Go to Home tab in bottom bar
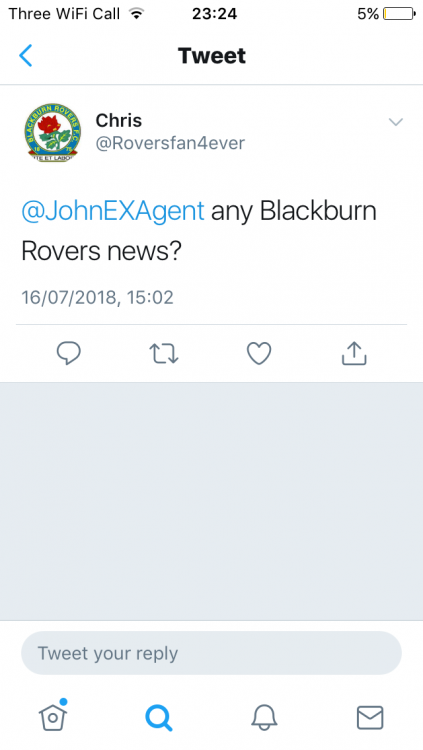Image resolution: width=423 pixels, height=750 pixels. point(53,716)
